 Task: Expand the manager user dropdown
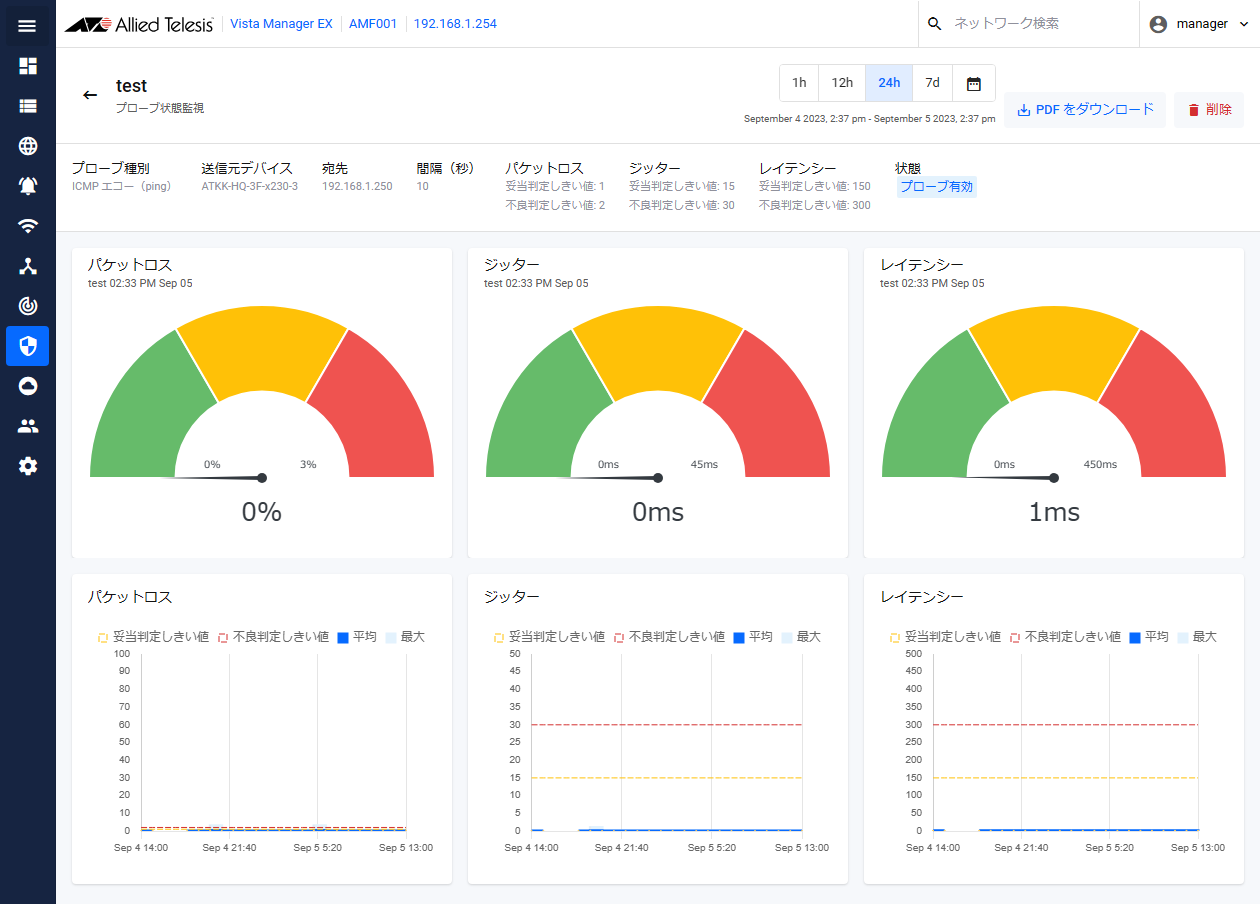[x=1199, y=24]
